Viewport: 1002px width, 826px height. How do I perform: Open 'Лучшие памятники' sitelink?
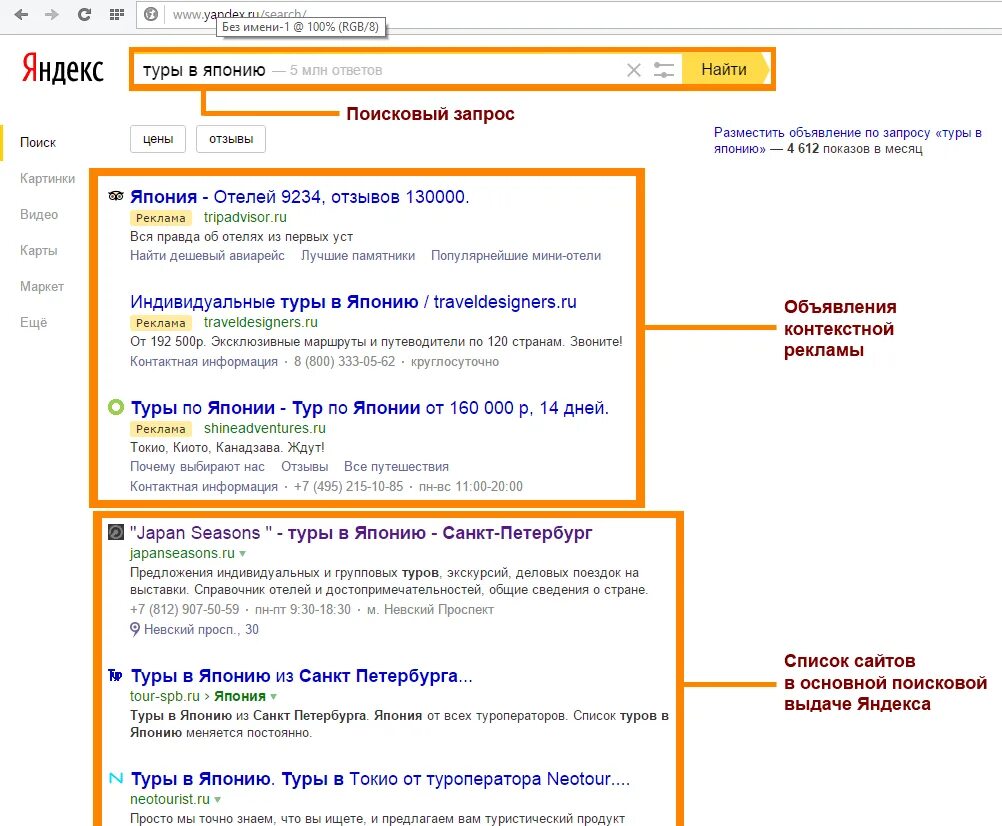pos(358,256)
